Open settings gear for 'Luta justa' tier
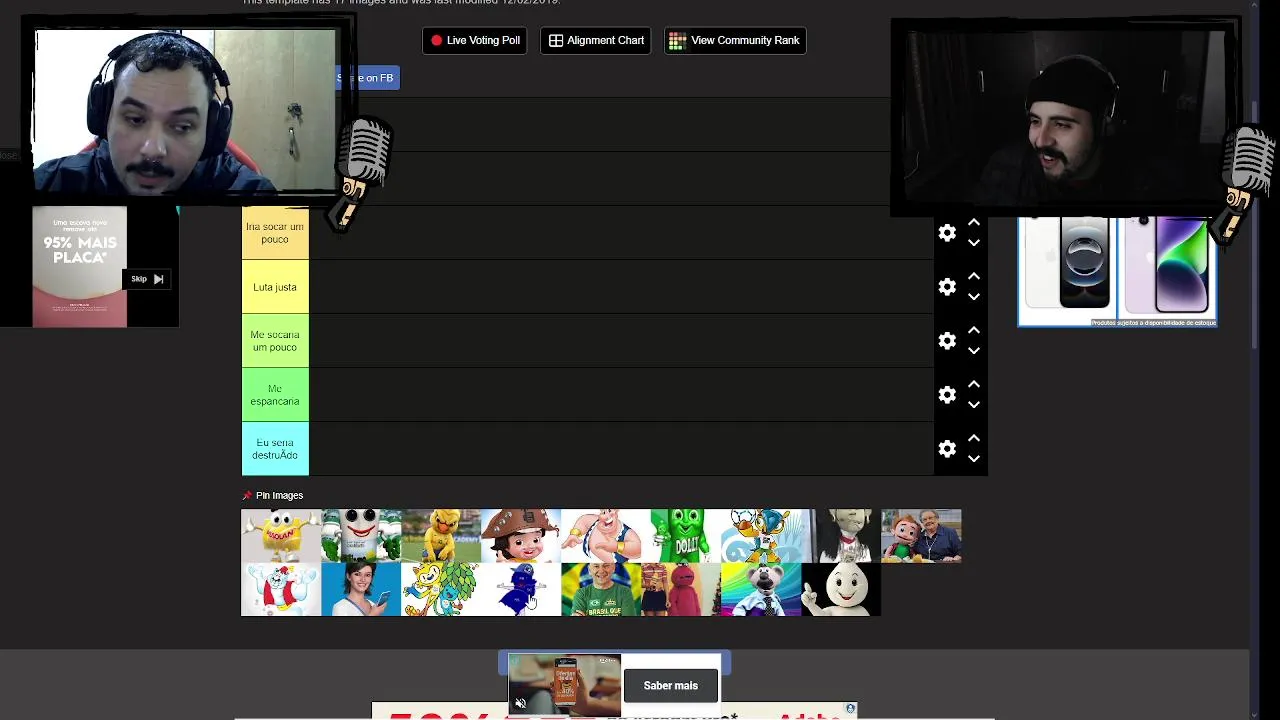The image size is (1280, 720). tap(947, 287)
